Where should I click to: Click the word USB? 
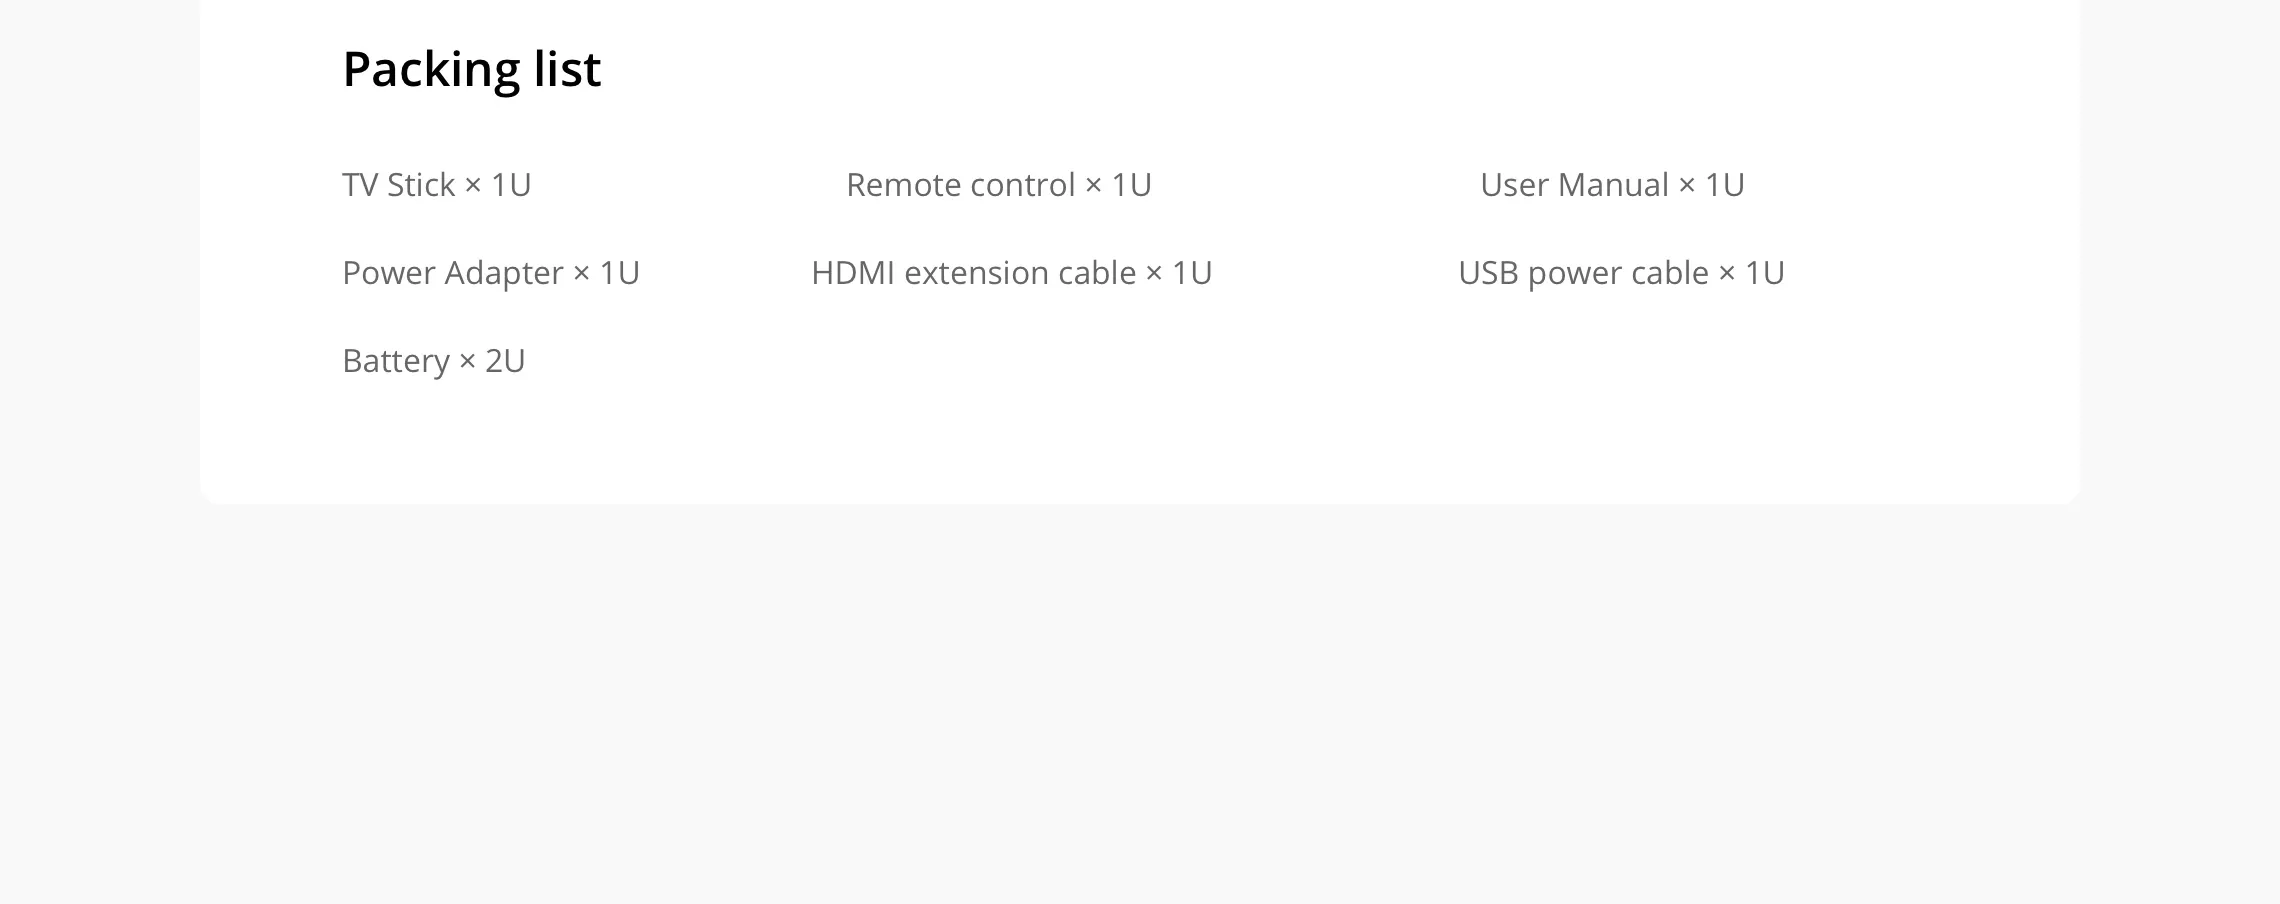pos(1488,273)
